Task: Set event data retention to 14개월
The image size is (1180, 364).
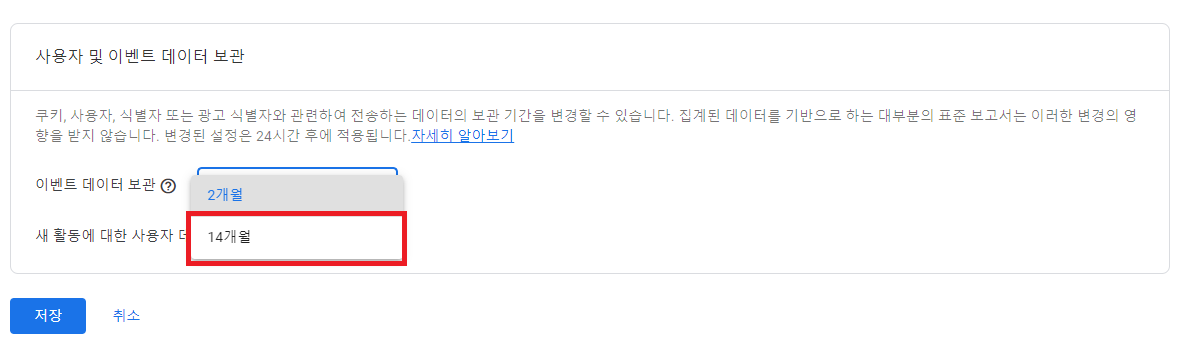Action: 297,236
